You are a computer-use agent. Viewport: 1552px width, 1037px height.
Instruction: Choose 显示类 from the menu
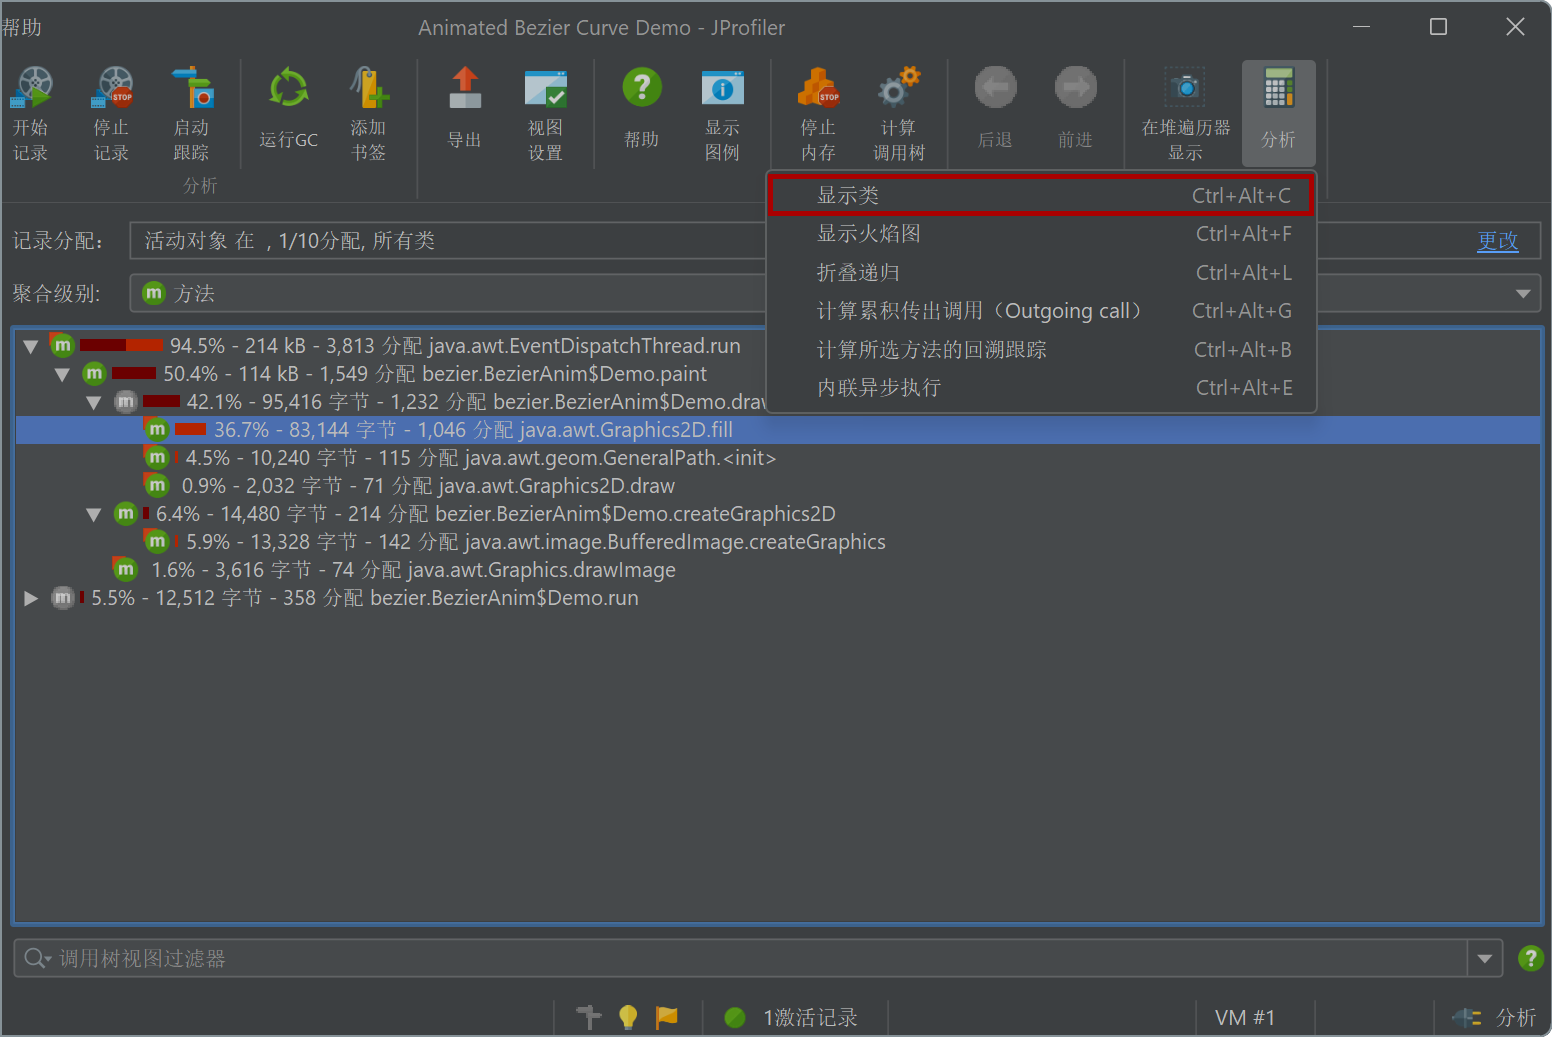(1041, 195)
